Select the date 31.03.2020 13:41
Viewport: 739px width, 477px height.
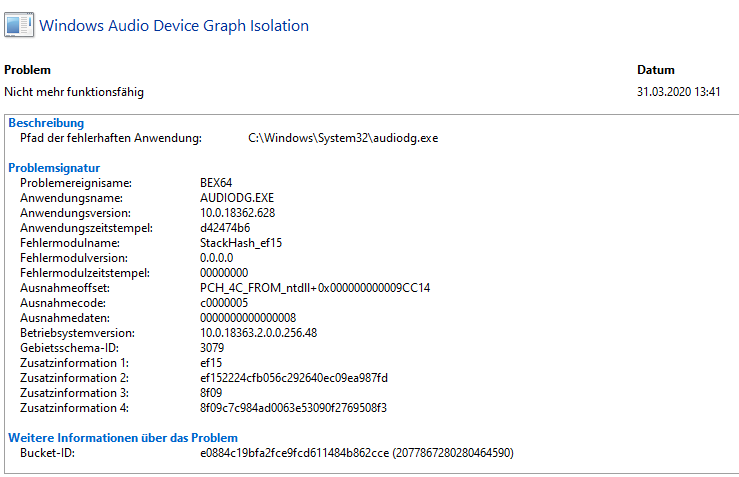coord(679,91)
